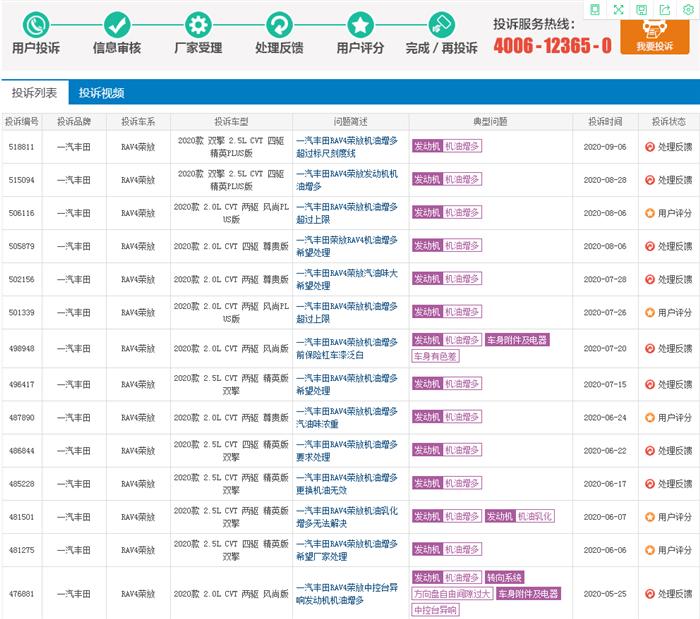Click the 用户投诉 phone icon
Screen dimensions: 700x619
[x=36, y=25]
